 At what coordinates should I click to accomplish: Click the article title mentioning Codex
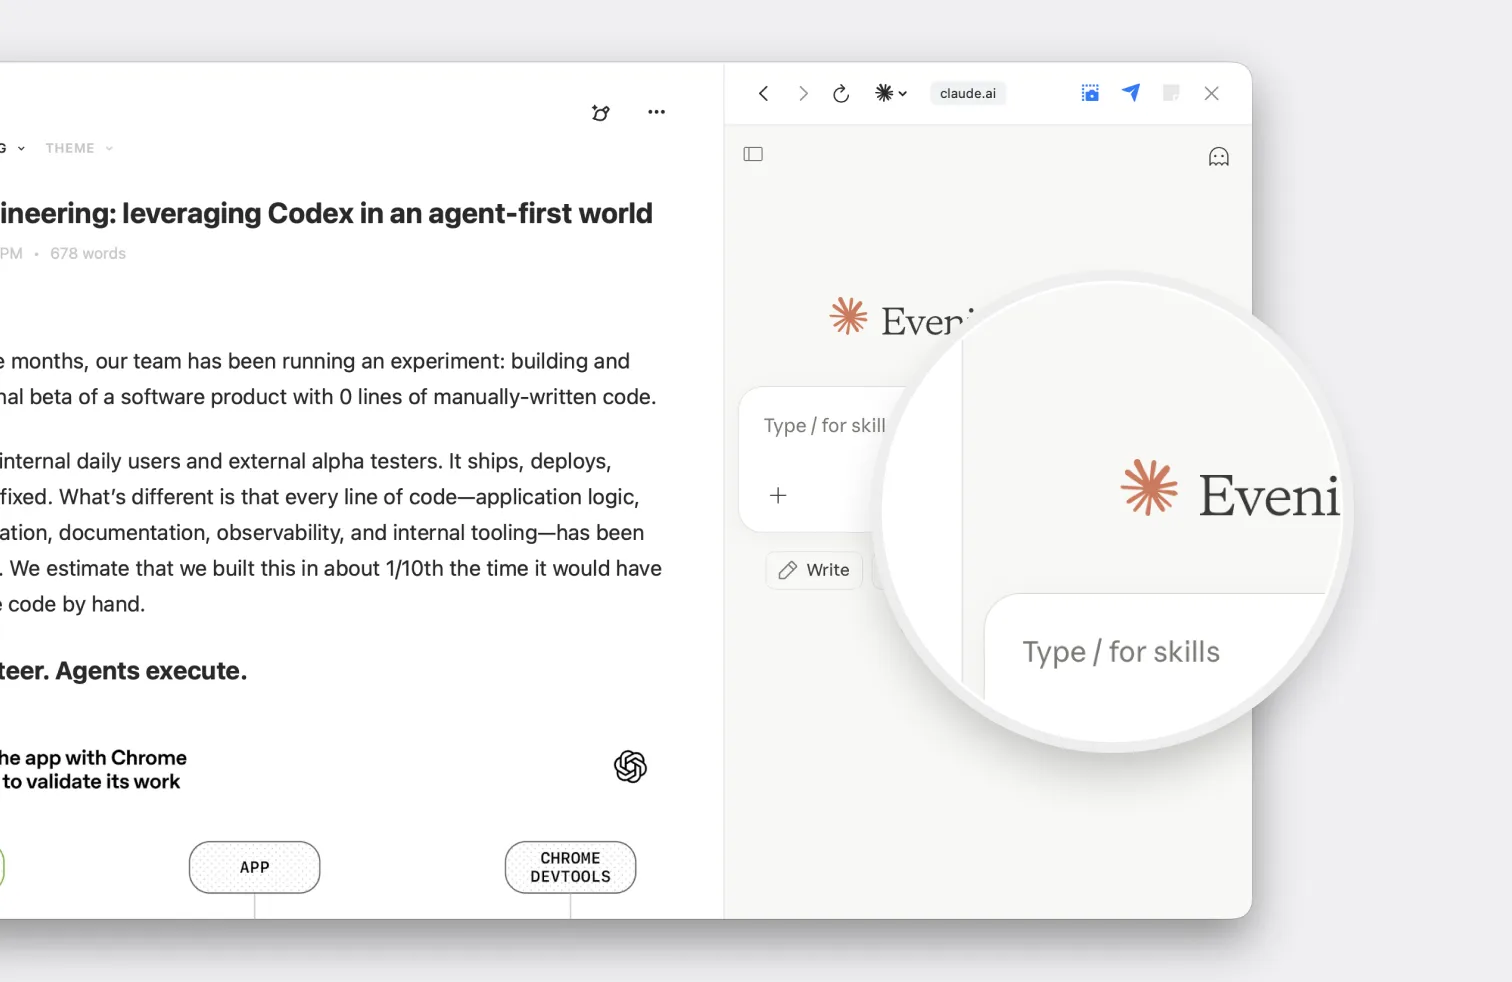point(326,214)
